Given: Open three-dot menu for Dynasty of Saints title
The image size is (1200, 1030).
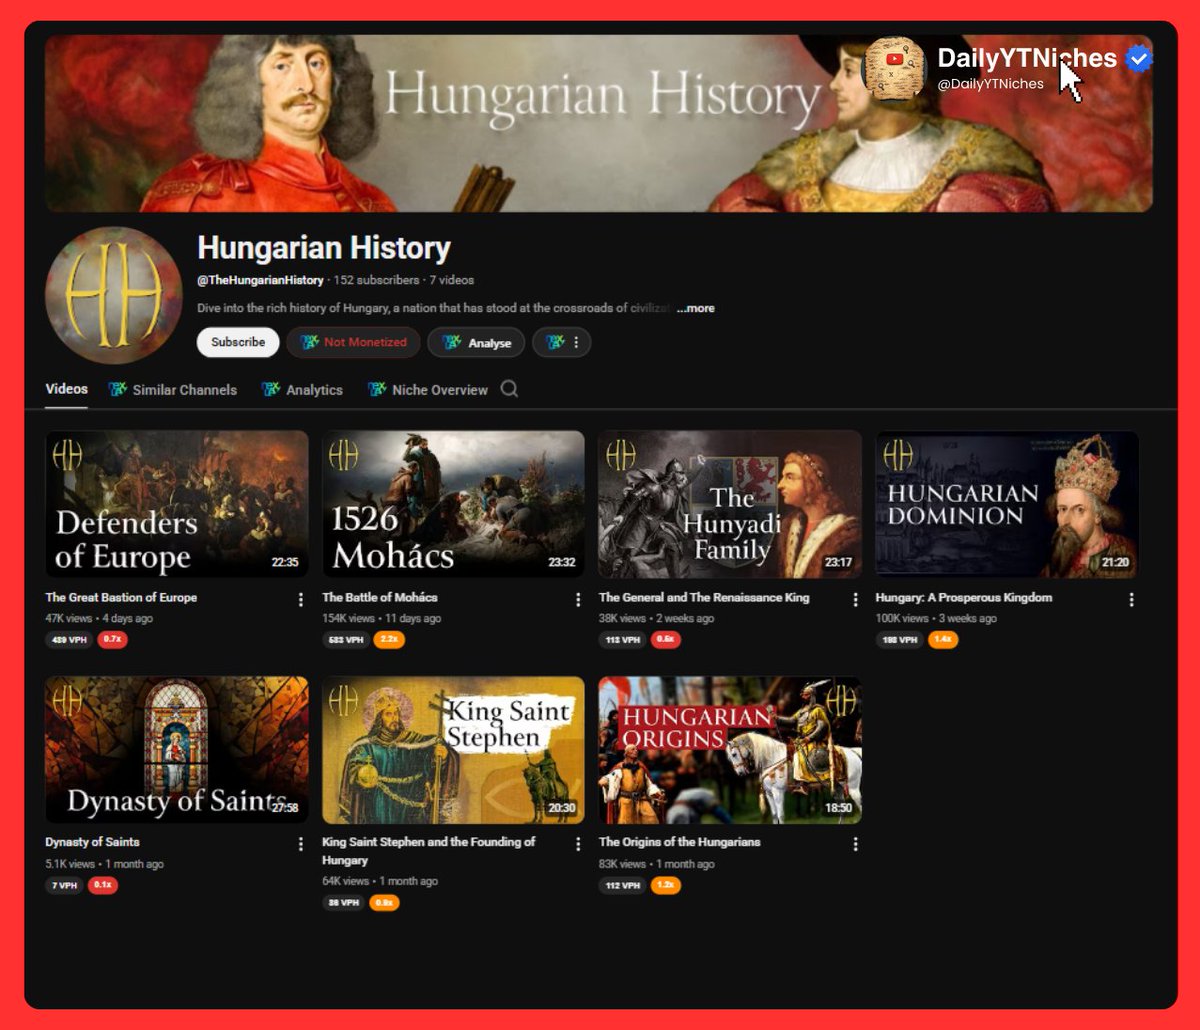Looking at the screenshot, I should (301, 844).
